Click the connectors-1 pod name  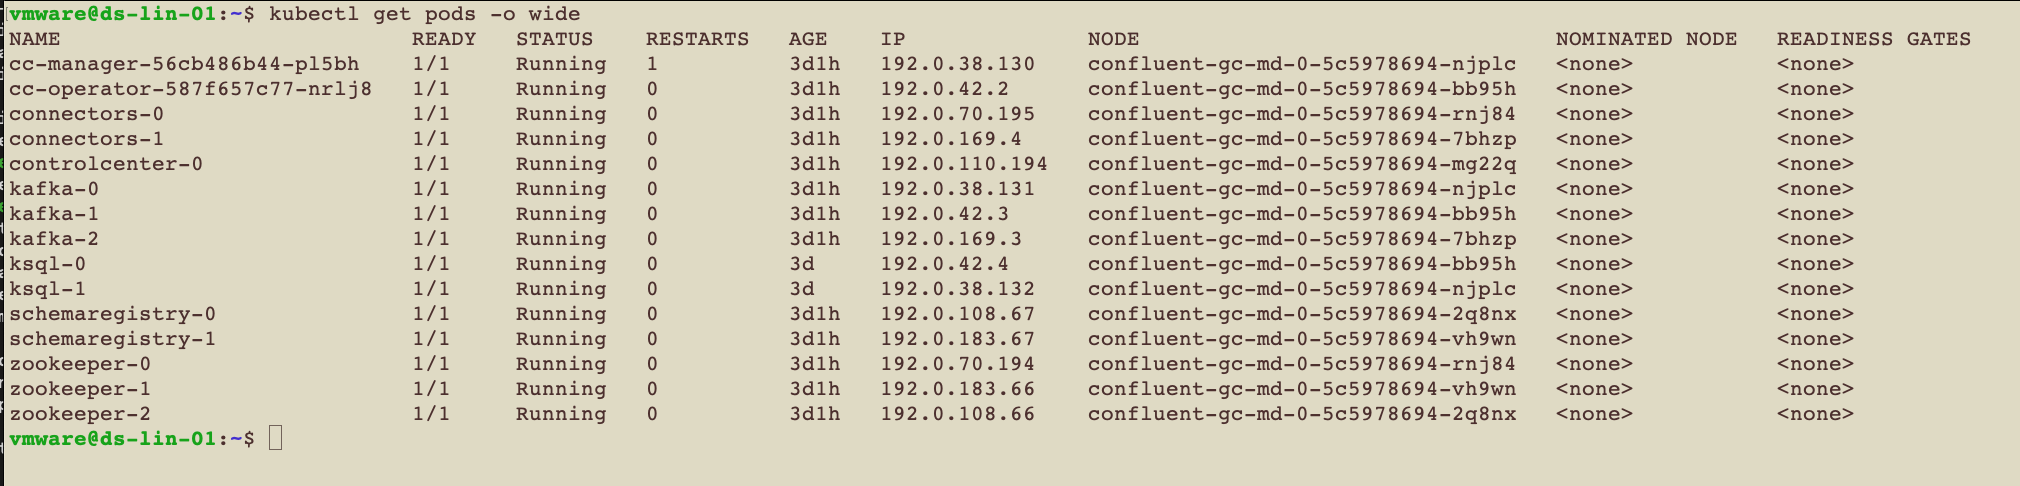pos(86,139)
